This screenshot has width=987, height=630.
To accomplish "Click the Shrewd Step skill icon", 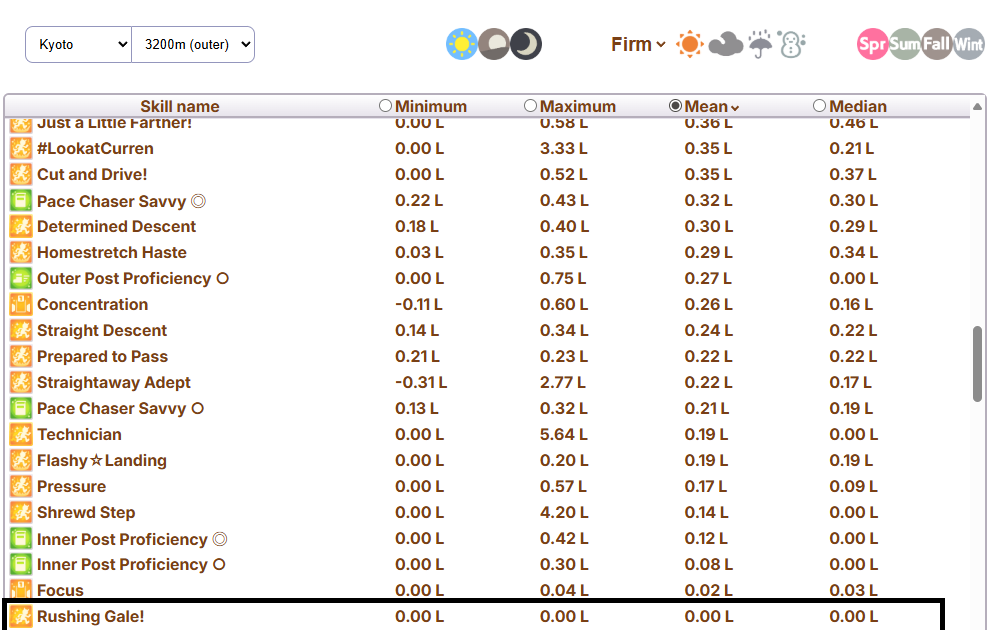I will pyautogui.click(x=21, y=512).
